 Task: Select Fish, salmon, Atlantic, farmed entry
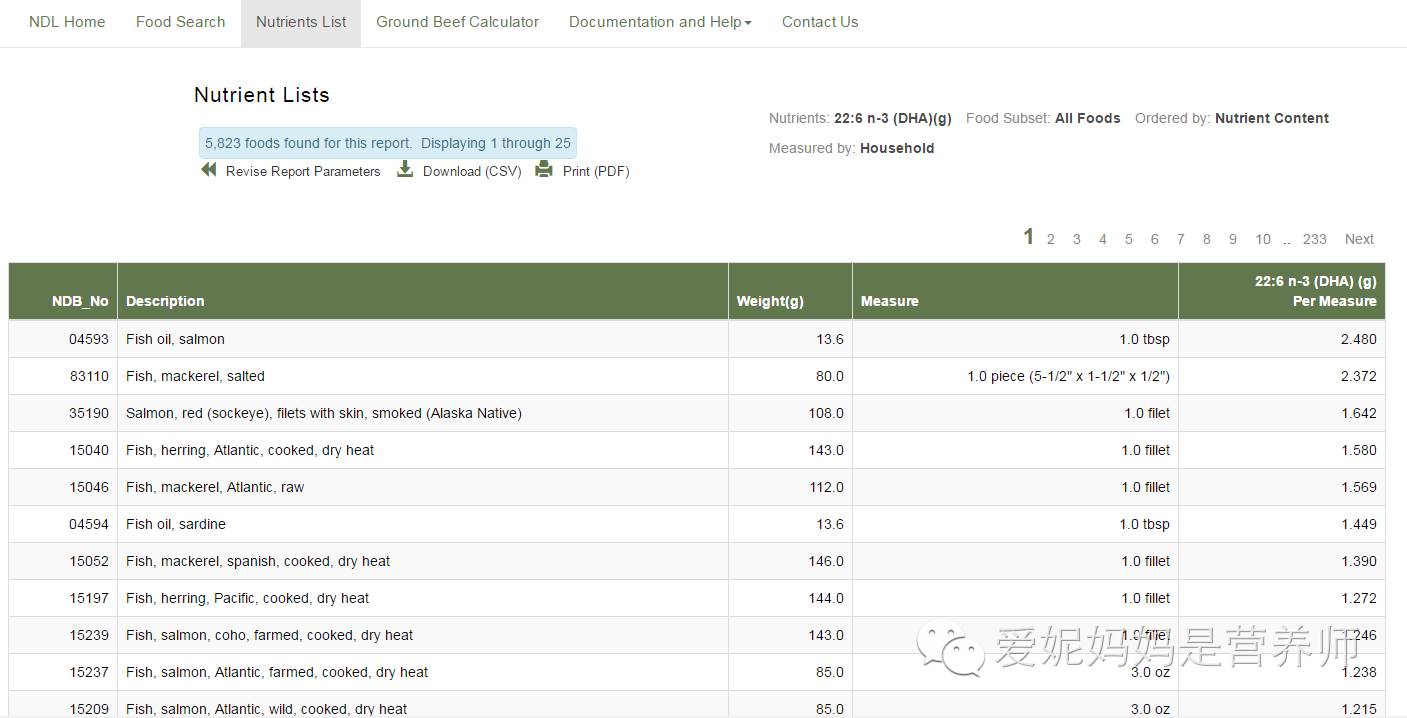(x=277, y=672)
